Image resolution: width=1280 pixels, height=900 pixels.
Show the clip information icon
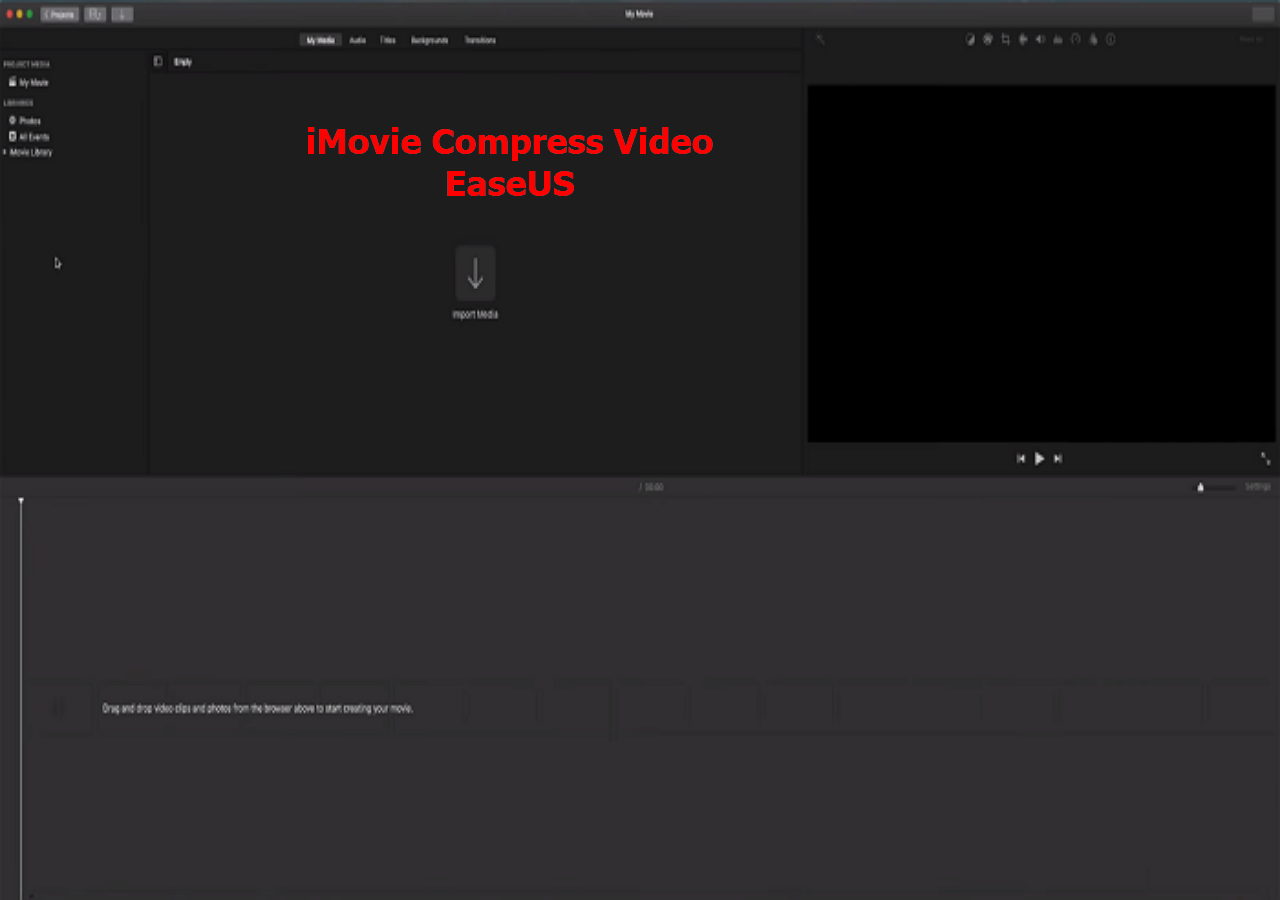pos(1110,40)
